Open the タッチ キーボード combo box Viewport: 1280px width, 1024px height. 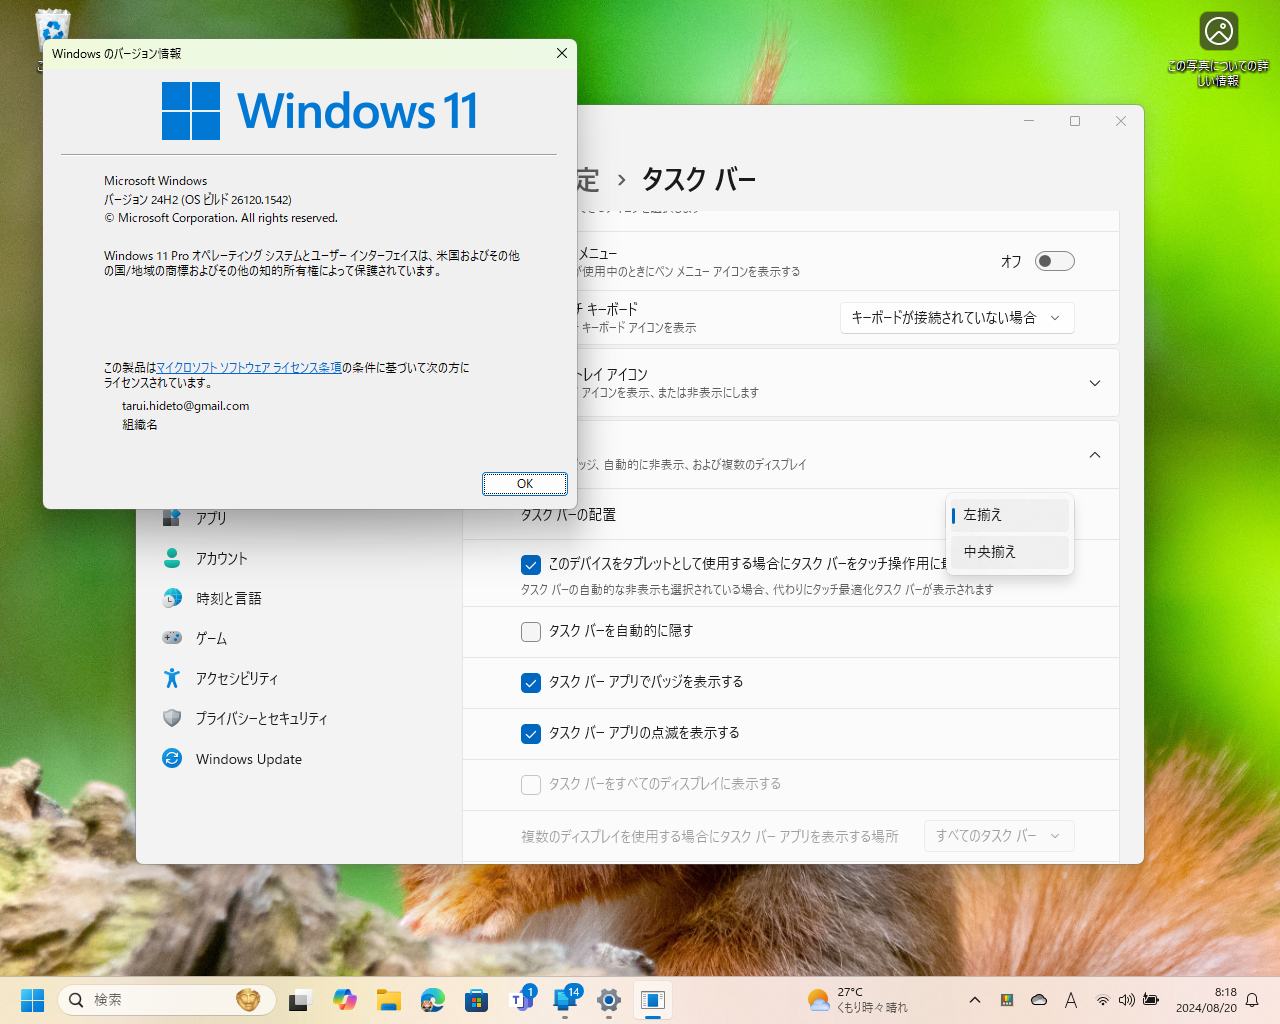(x=956, y=317)
